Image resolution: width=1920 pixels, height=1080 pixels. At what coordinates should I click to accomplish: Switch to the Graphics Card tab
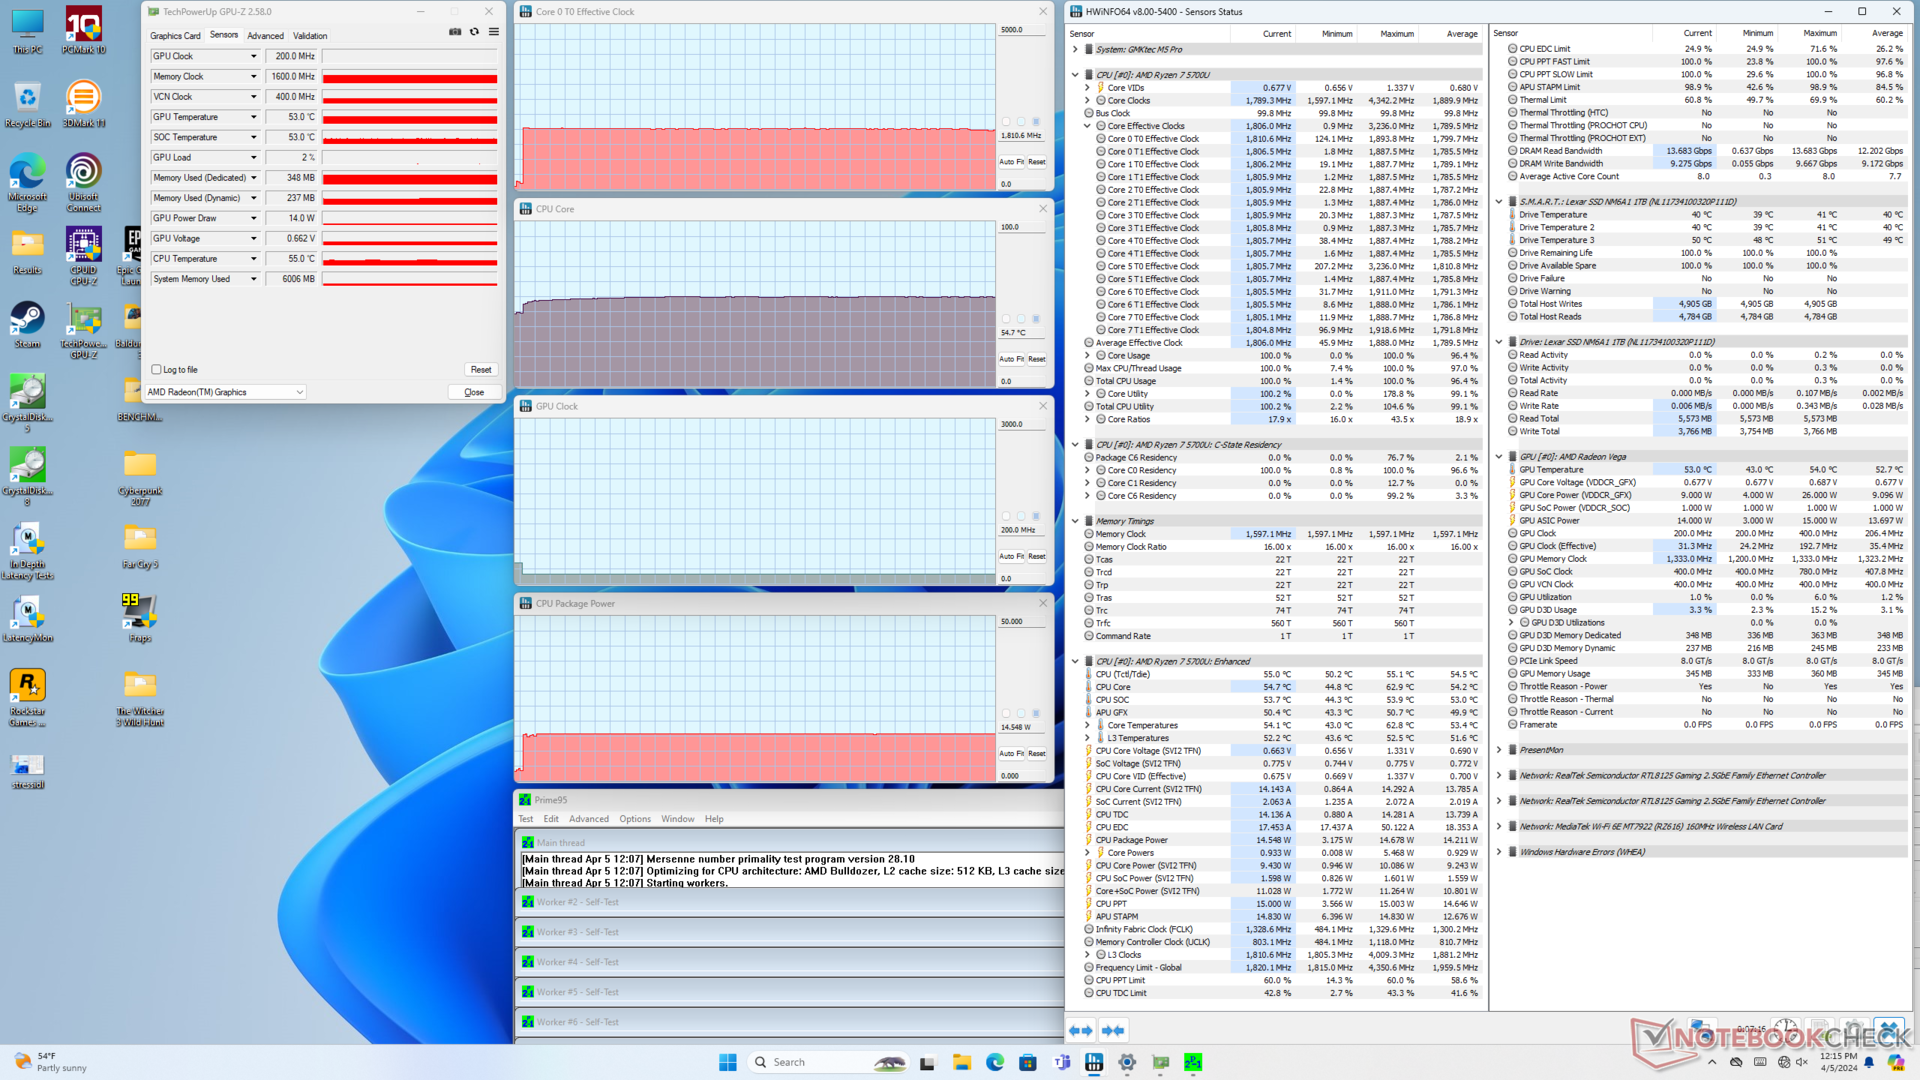(x=175, y=36)
